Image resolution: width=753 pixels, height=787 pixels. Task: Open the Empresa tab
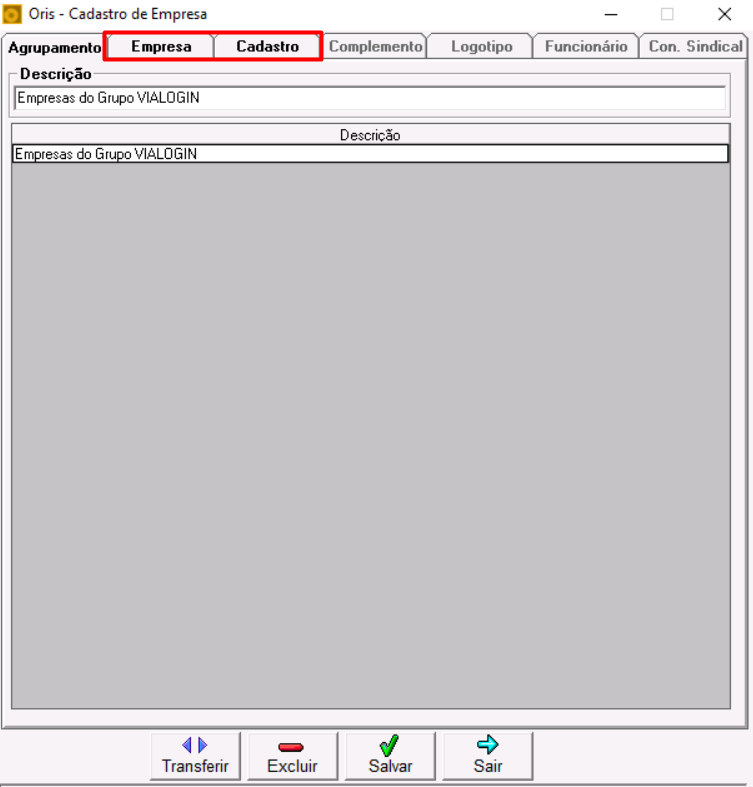tap(161, 47)
